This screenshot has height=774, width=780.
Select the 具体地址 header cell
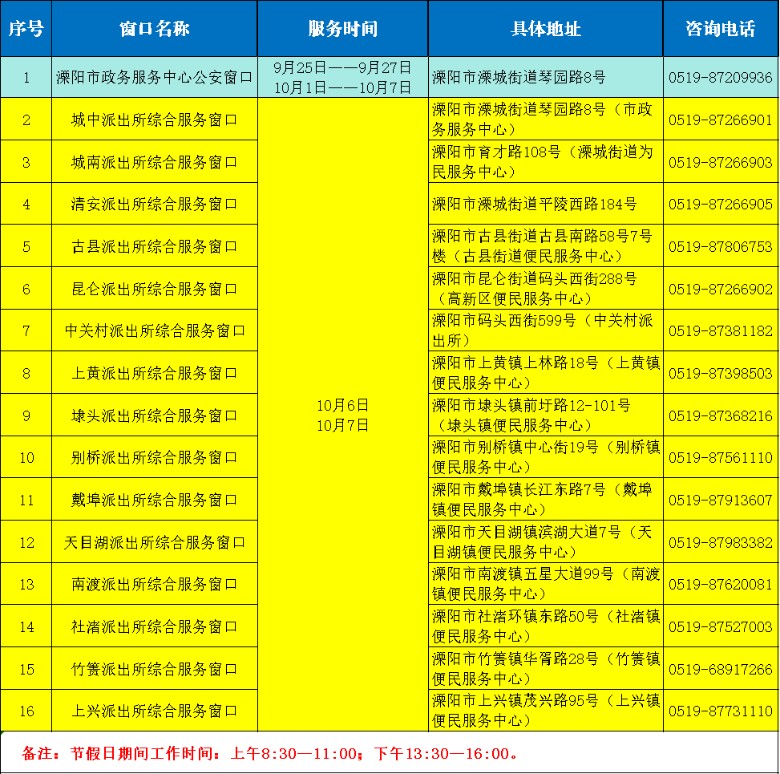coord(546,28)
